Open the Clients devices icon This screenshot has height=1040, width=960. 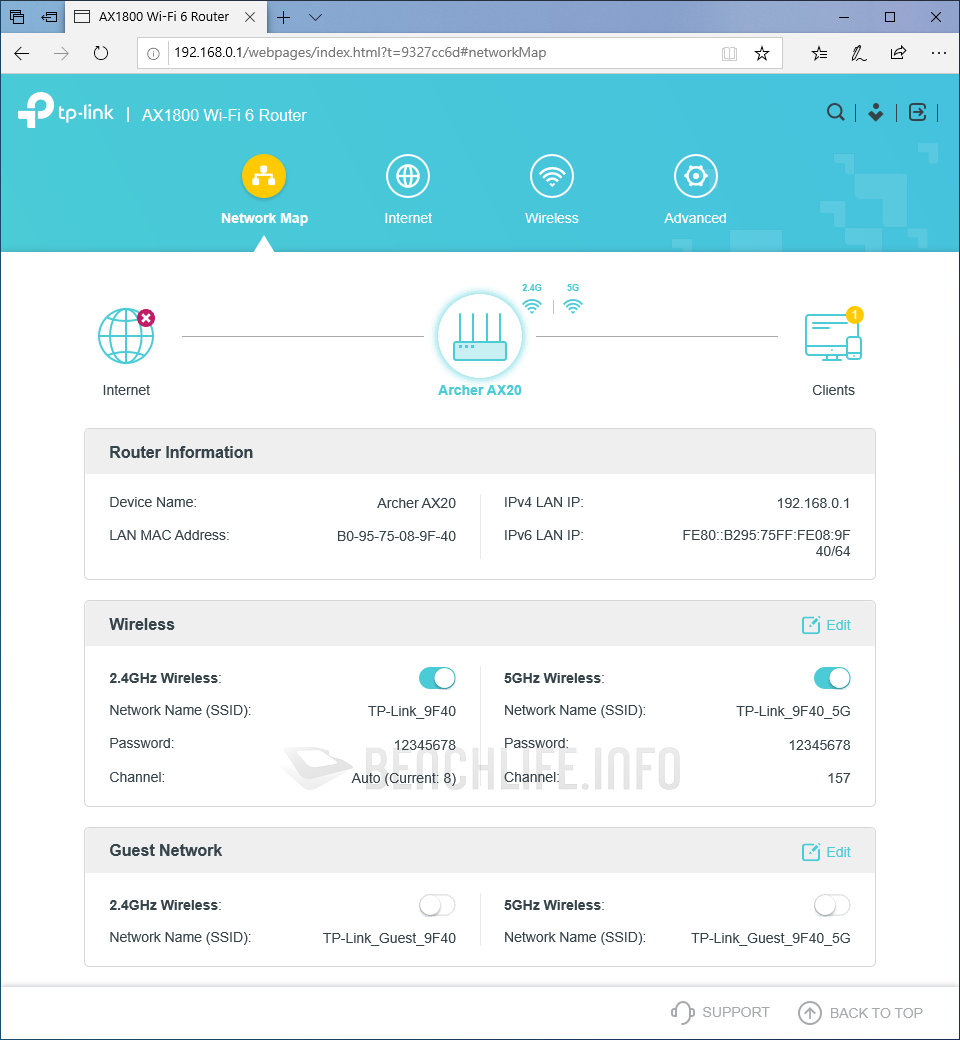[x=833, y=336]
